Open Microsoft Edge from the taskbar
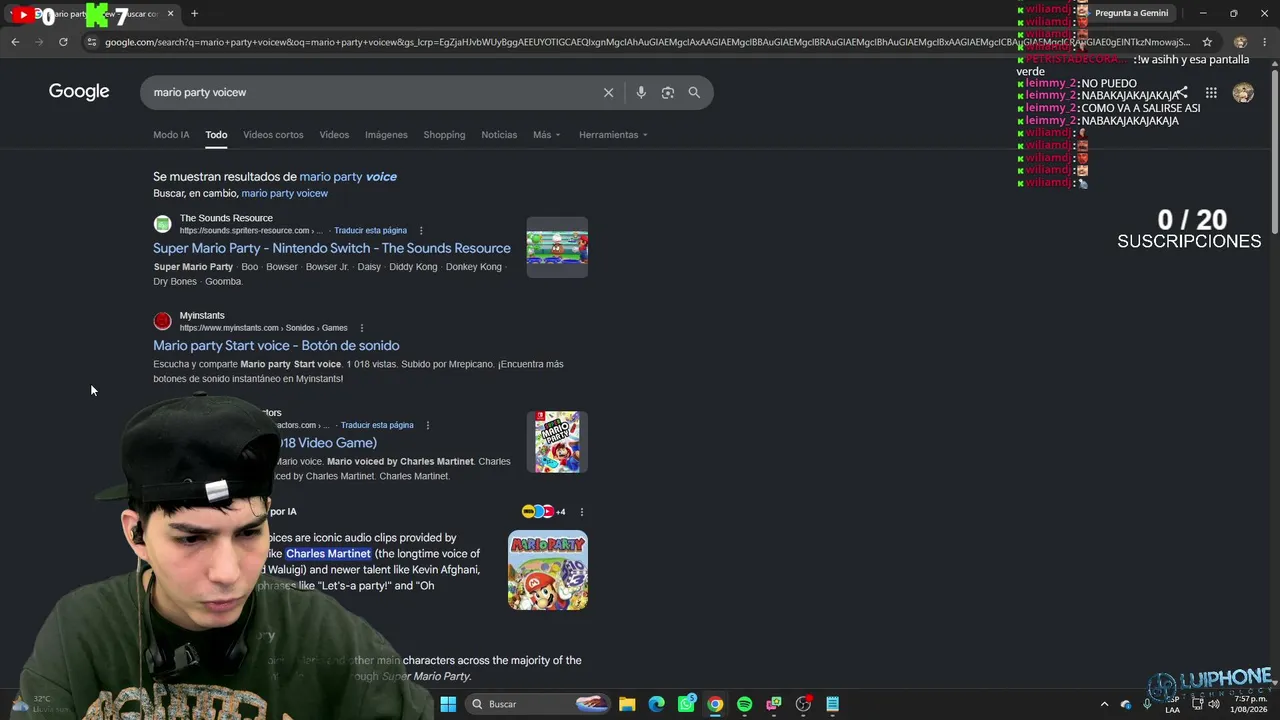Image resolution: width=1280 pixels, height=720 pixels. click(656, 704)
